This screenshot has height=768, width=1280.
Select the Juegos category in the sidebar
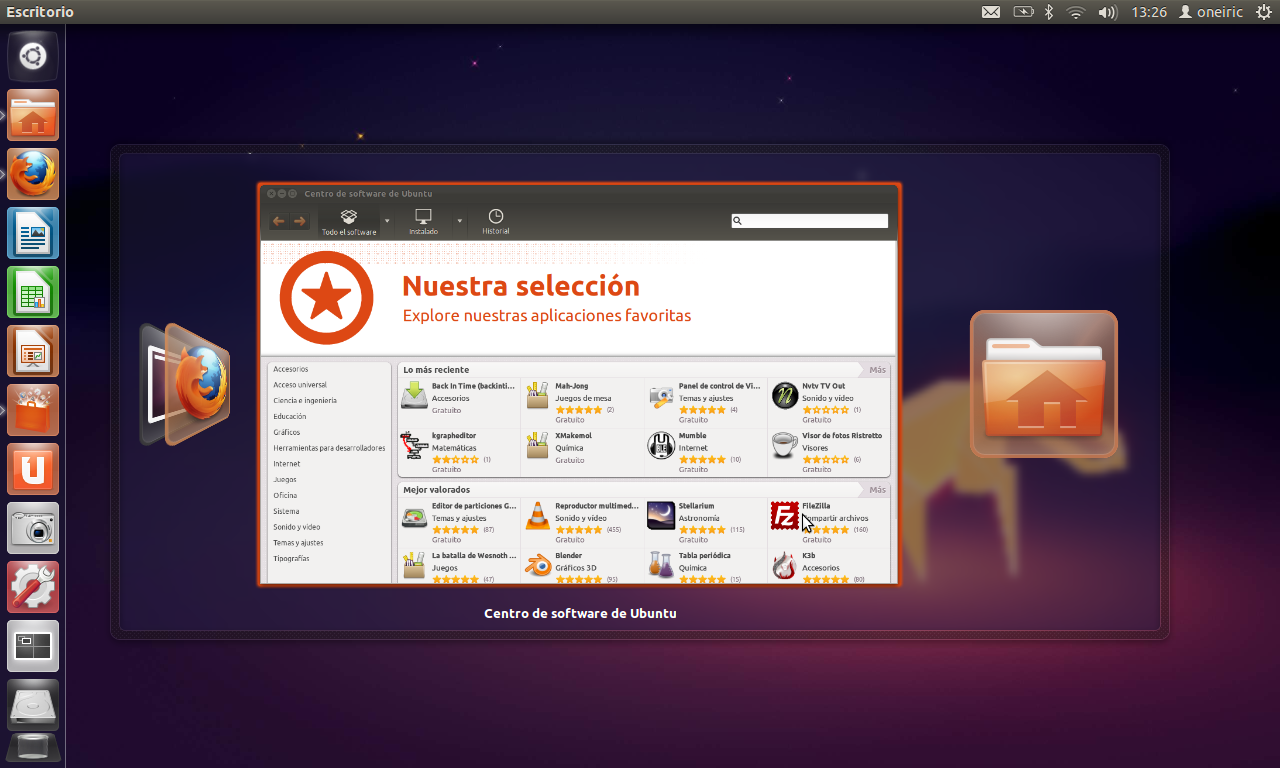[285, 480]
